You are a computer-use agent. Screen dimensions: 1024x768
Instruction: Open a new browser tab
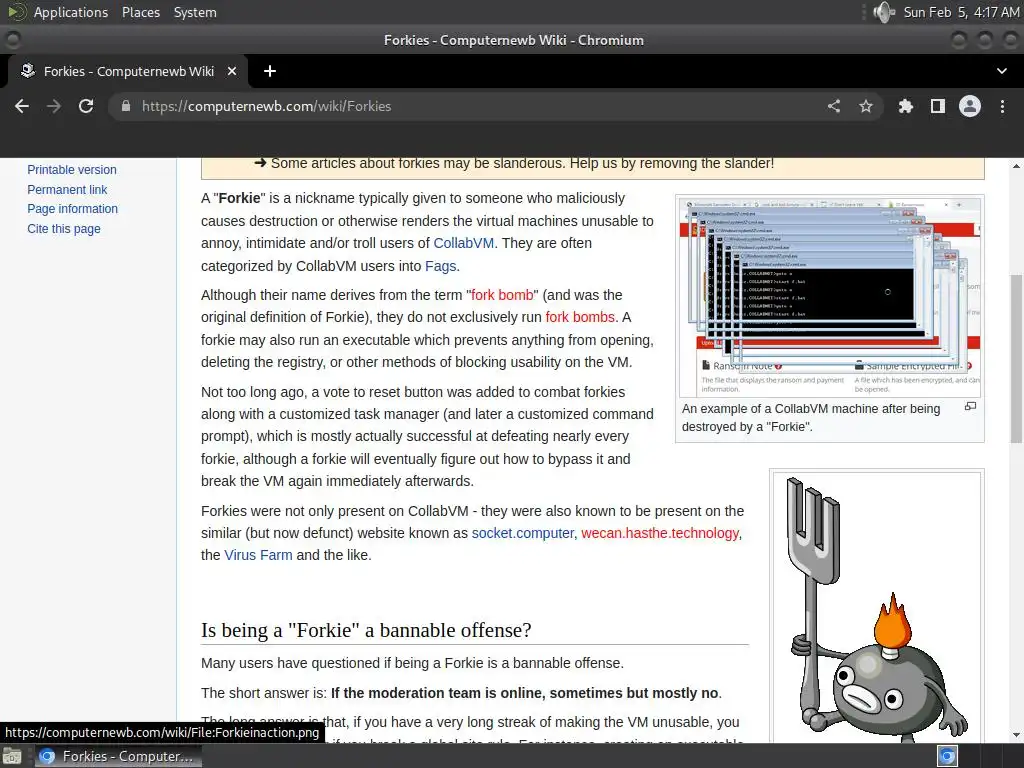270,71
